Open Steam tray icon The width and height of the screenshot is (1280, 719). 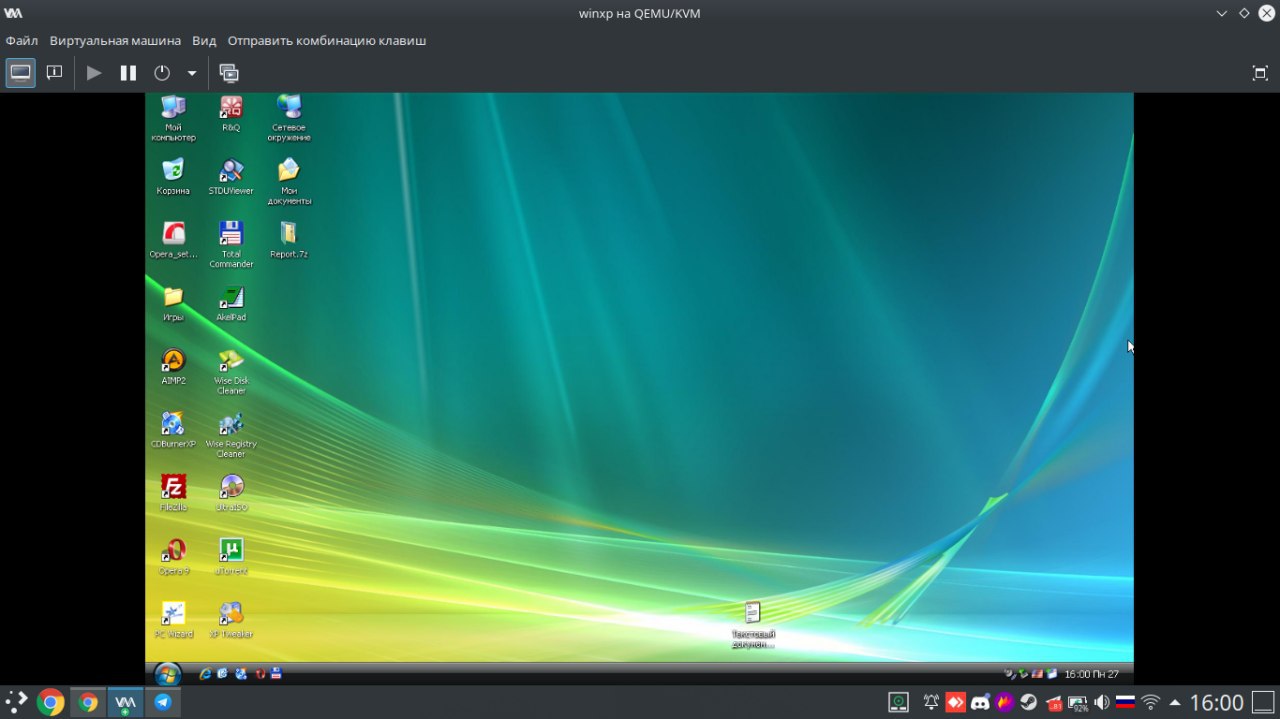point(1029,703)
